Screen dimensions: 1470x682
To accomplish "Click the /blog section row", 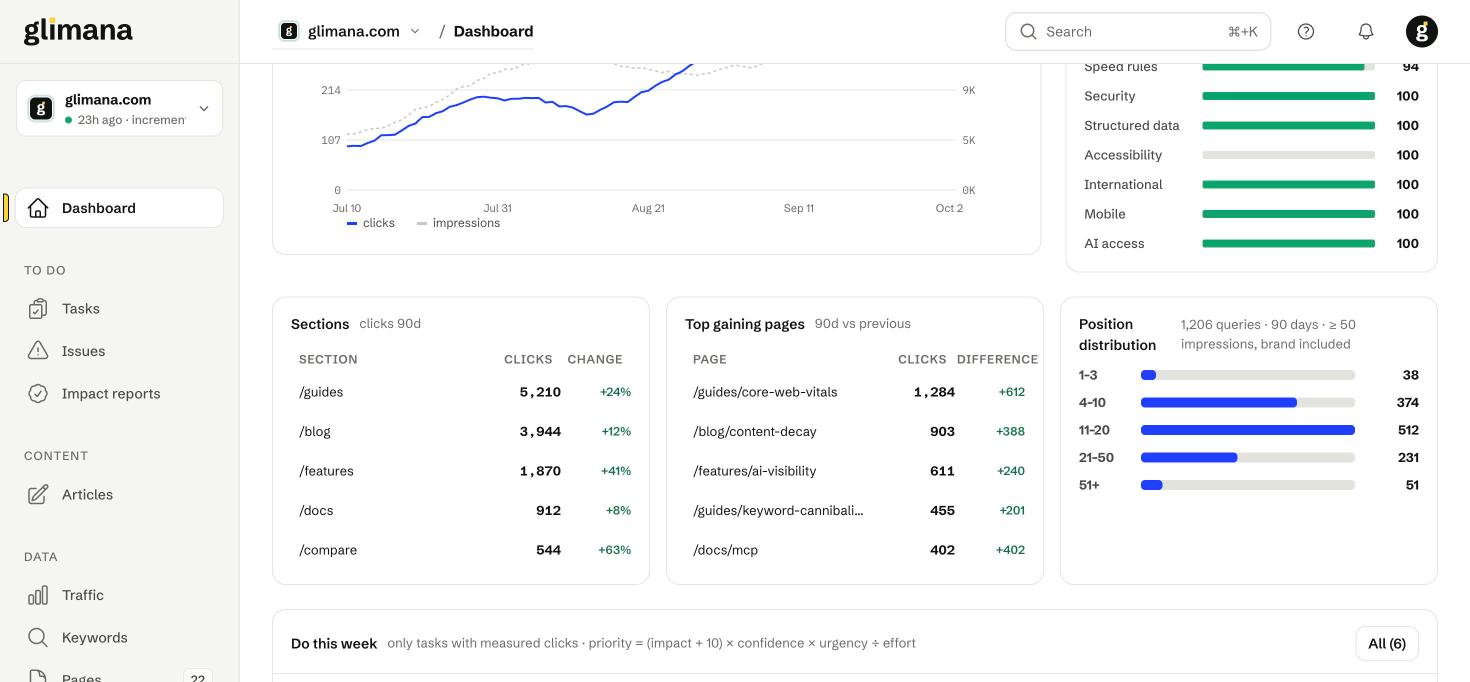I will (x=461, y=432).
